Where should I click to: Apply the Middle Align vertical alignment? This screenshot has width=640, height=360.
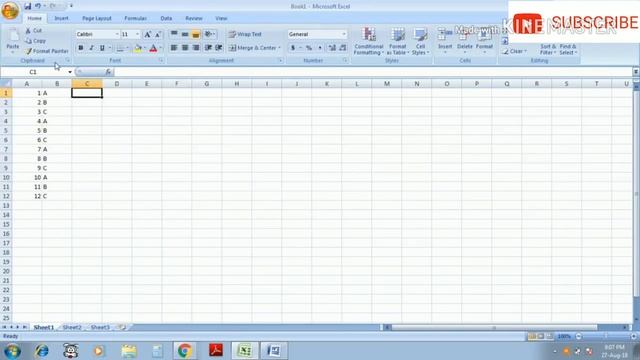185,34
